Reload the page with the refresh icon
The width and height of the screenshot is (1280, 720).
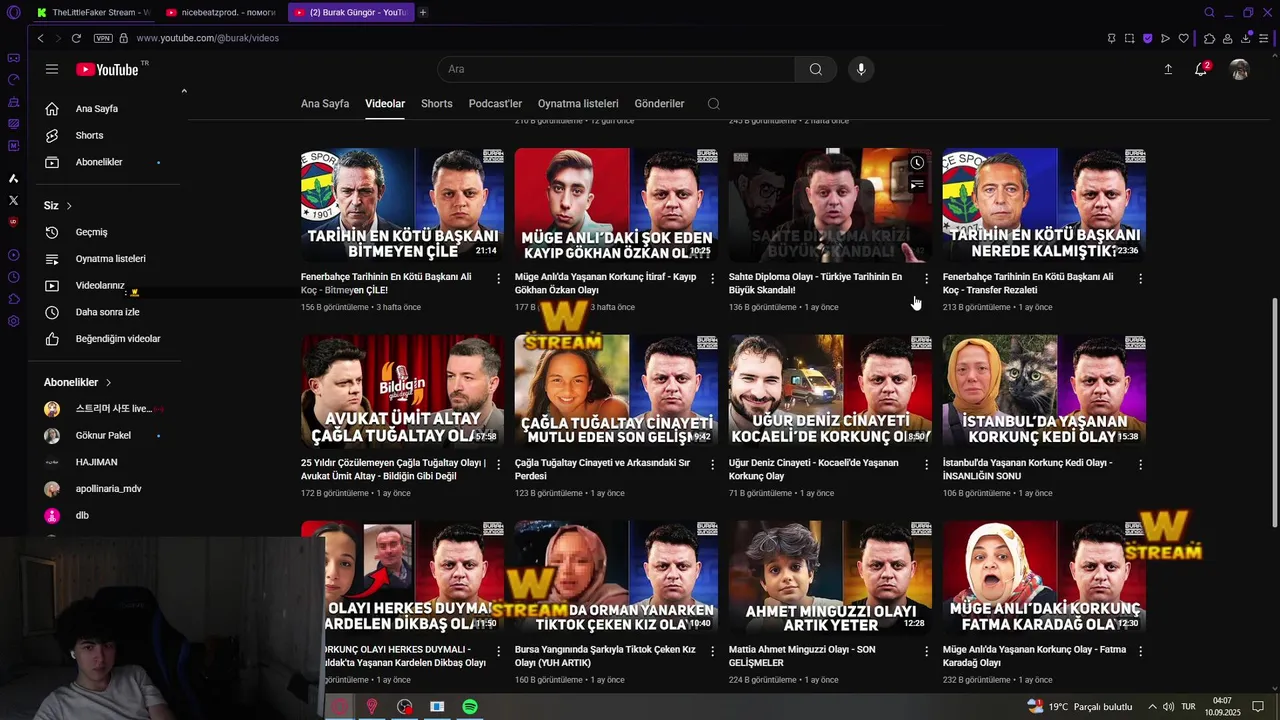pyautogui.click(x=76, y=38)
